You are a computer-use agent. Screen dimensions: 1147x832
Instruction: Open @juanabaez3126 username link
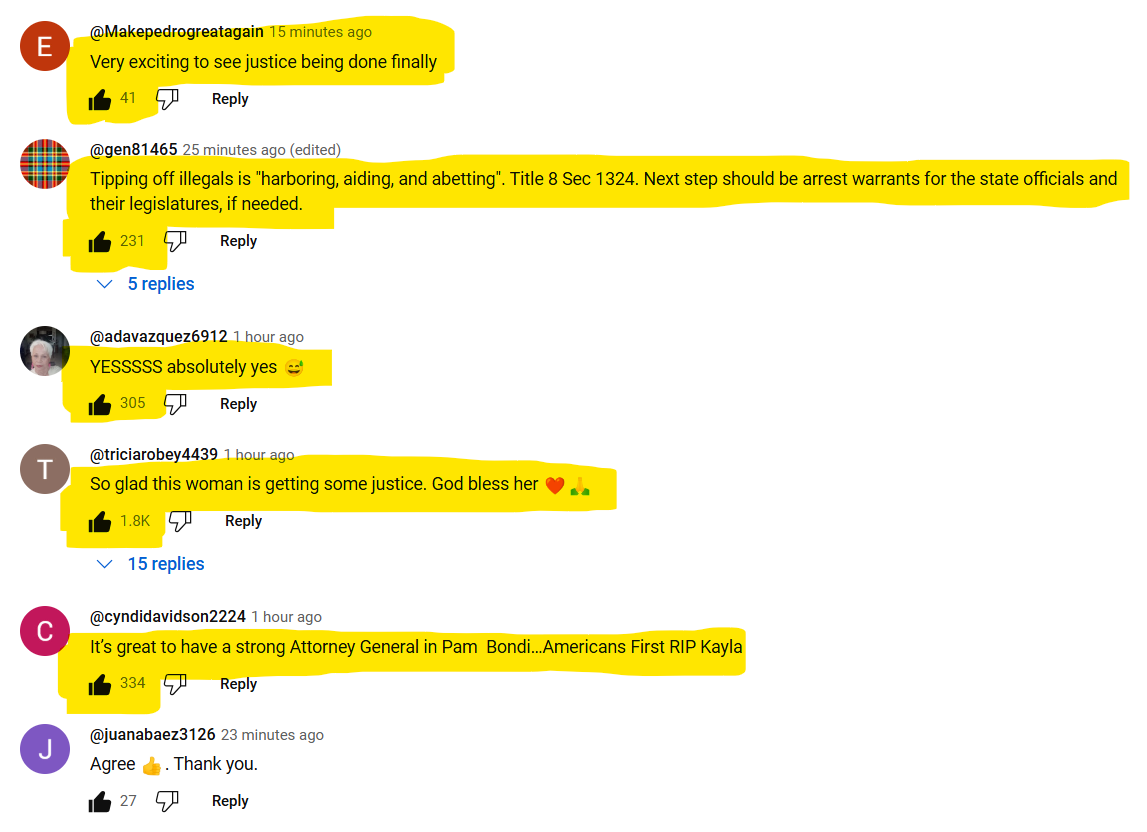[152, 735]
